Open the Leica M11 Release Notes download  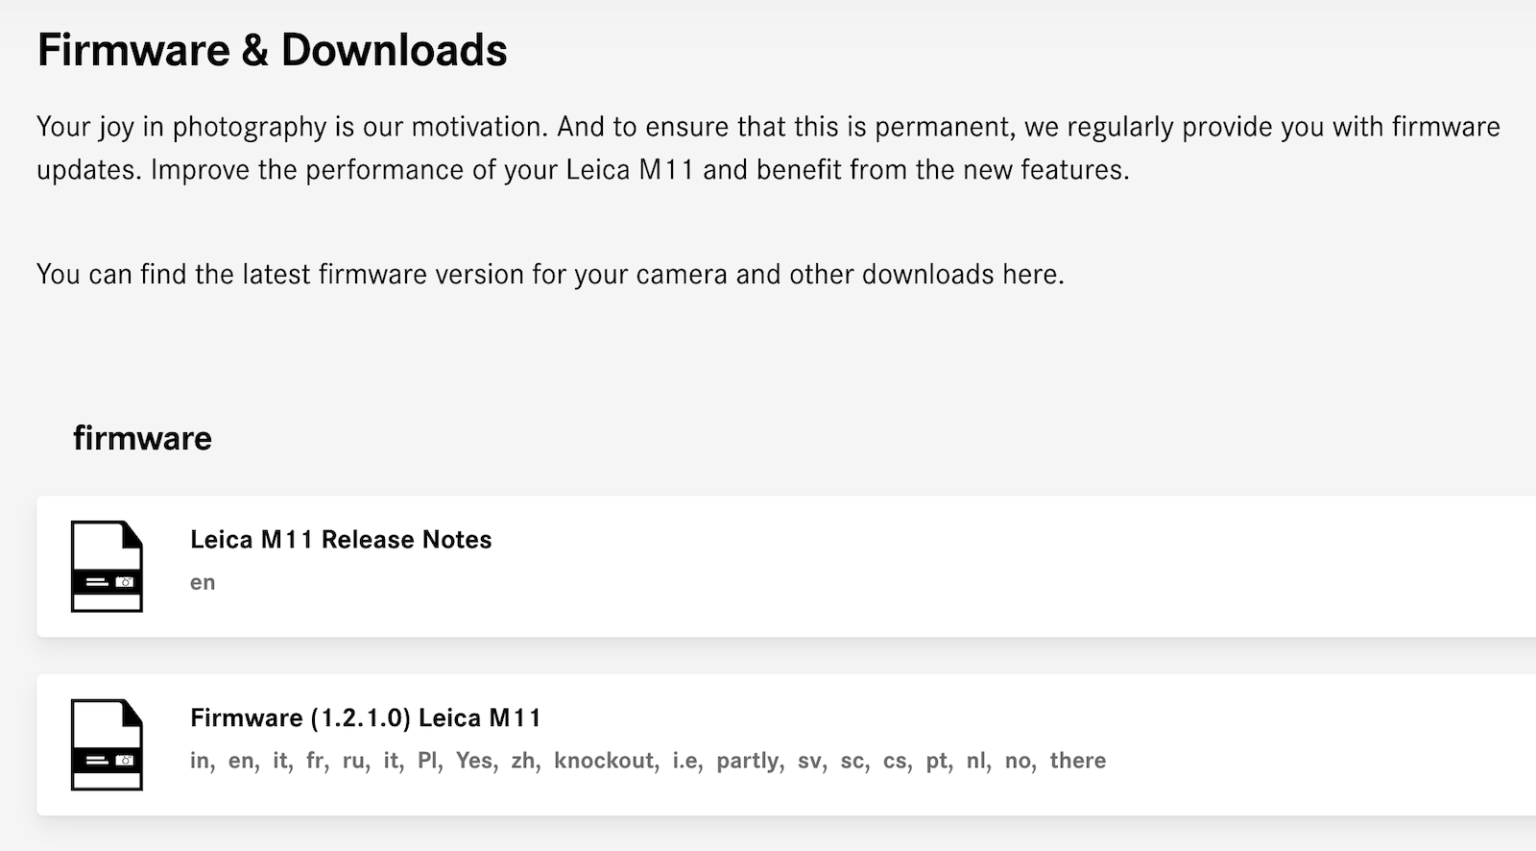pyautogui.click(x=340, y=539)
